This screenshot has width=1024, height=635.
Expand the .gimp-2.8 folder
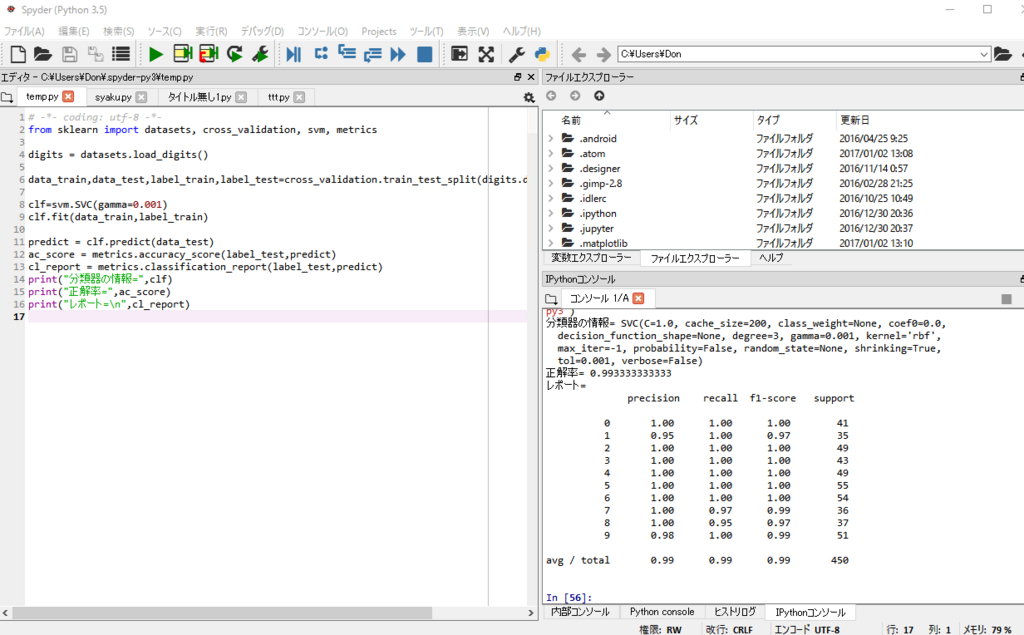[x=551, y=184]
